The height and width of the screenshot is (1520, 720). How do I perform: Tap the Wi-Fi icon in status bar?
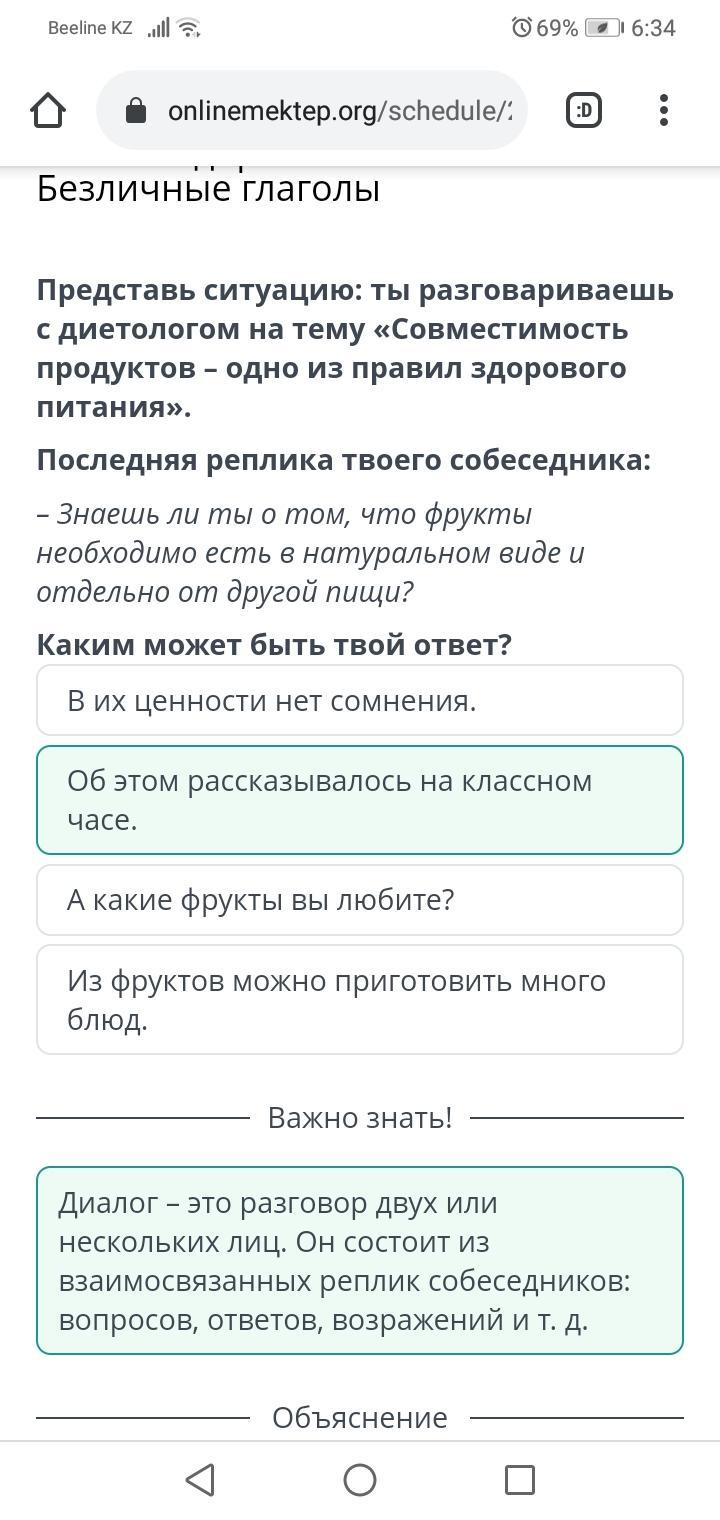pos(189,28)
